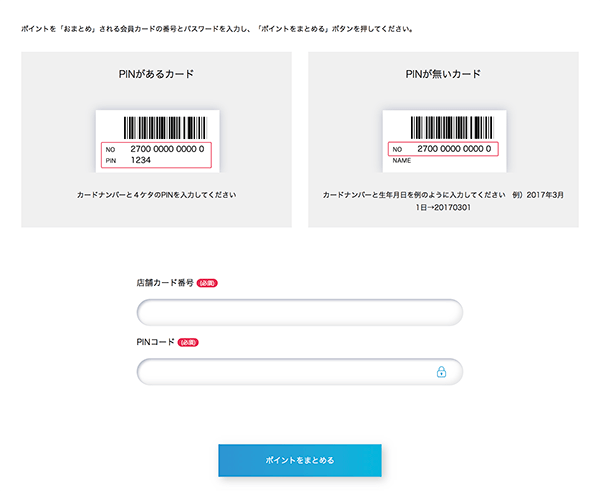Click the red 必須 badge beside PINコード
The height and width of the screenshot is (491, 600).
(x=188, y=343)
